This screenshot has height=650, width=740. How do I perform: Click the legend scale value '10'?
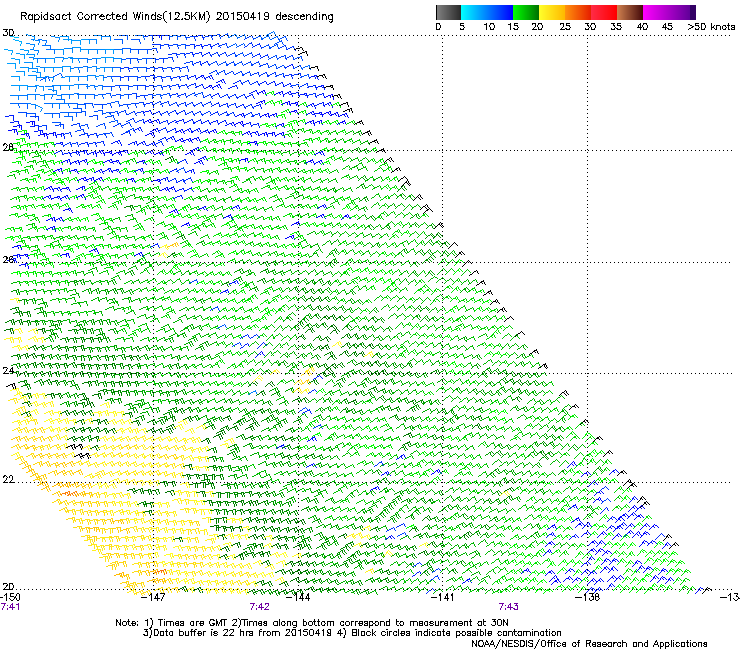click(x=489, y=27)
